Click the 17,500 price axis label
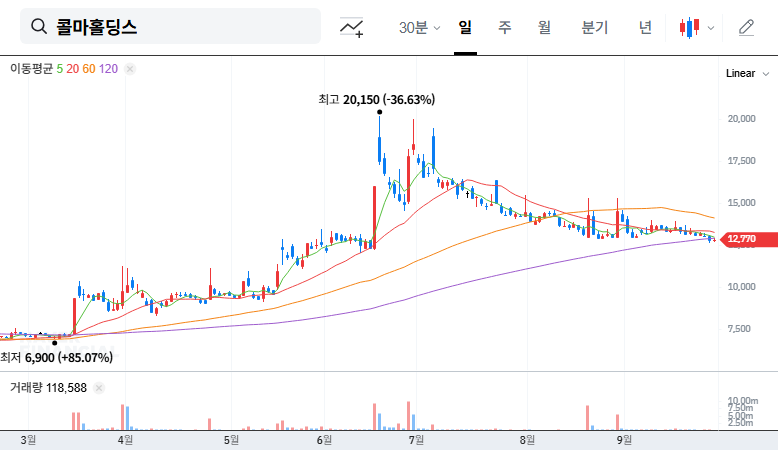 click(x=741, y=161)
